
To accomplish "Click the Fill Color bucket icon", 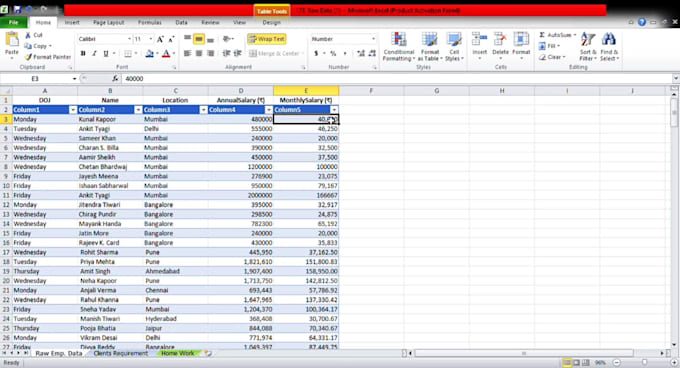I will 149,54.
